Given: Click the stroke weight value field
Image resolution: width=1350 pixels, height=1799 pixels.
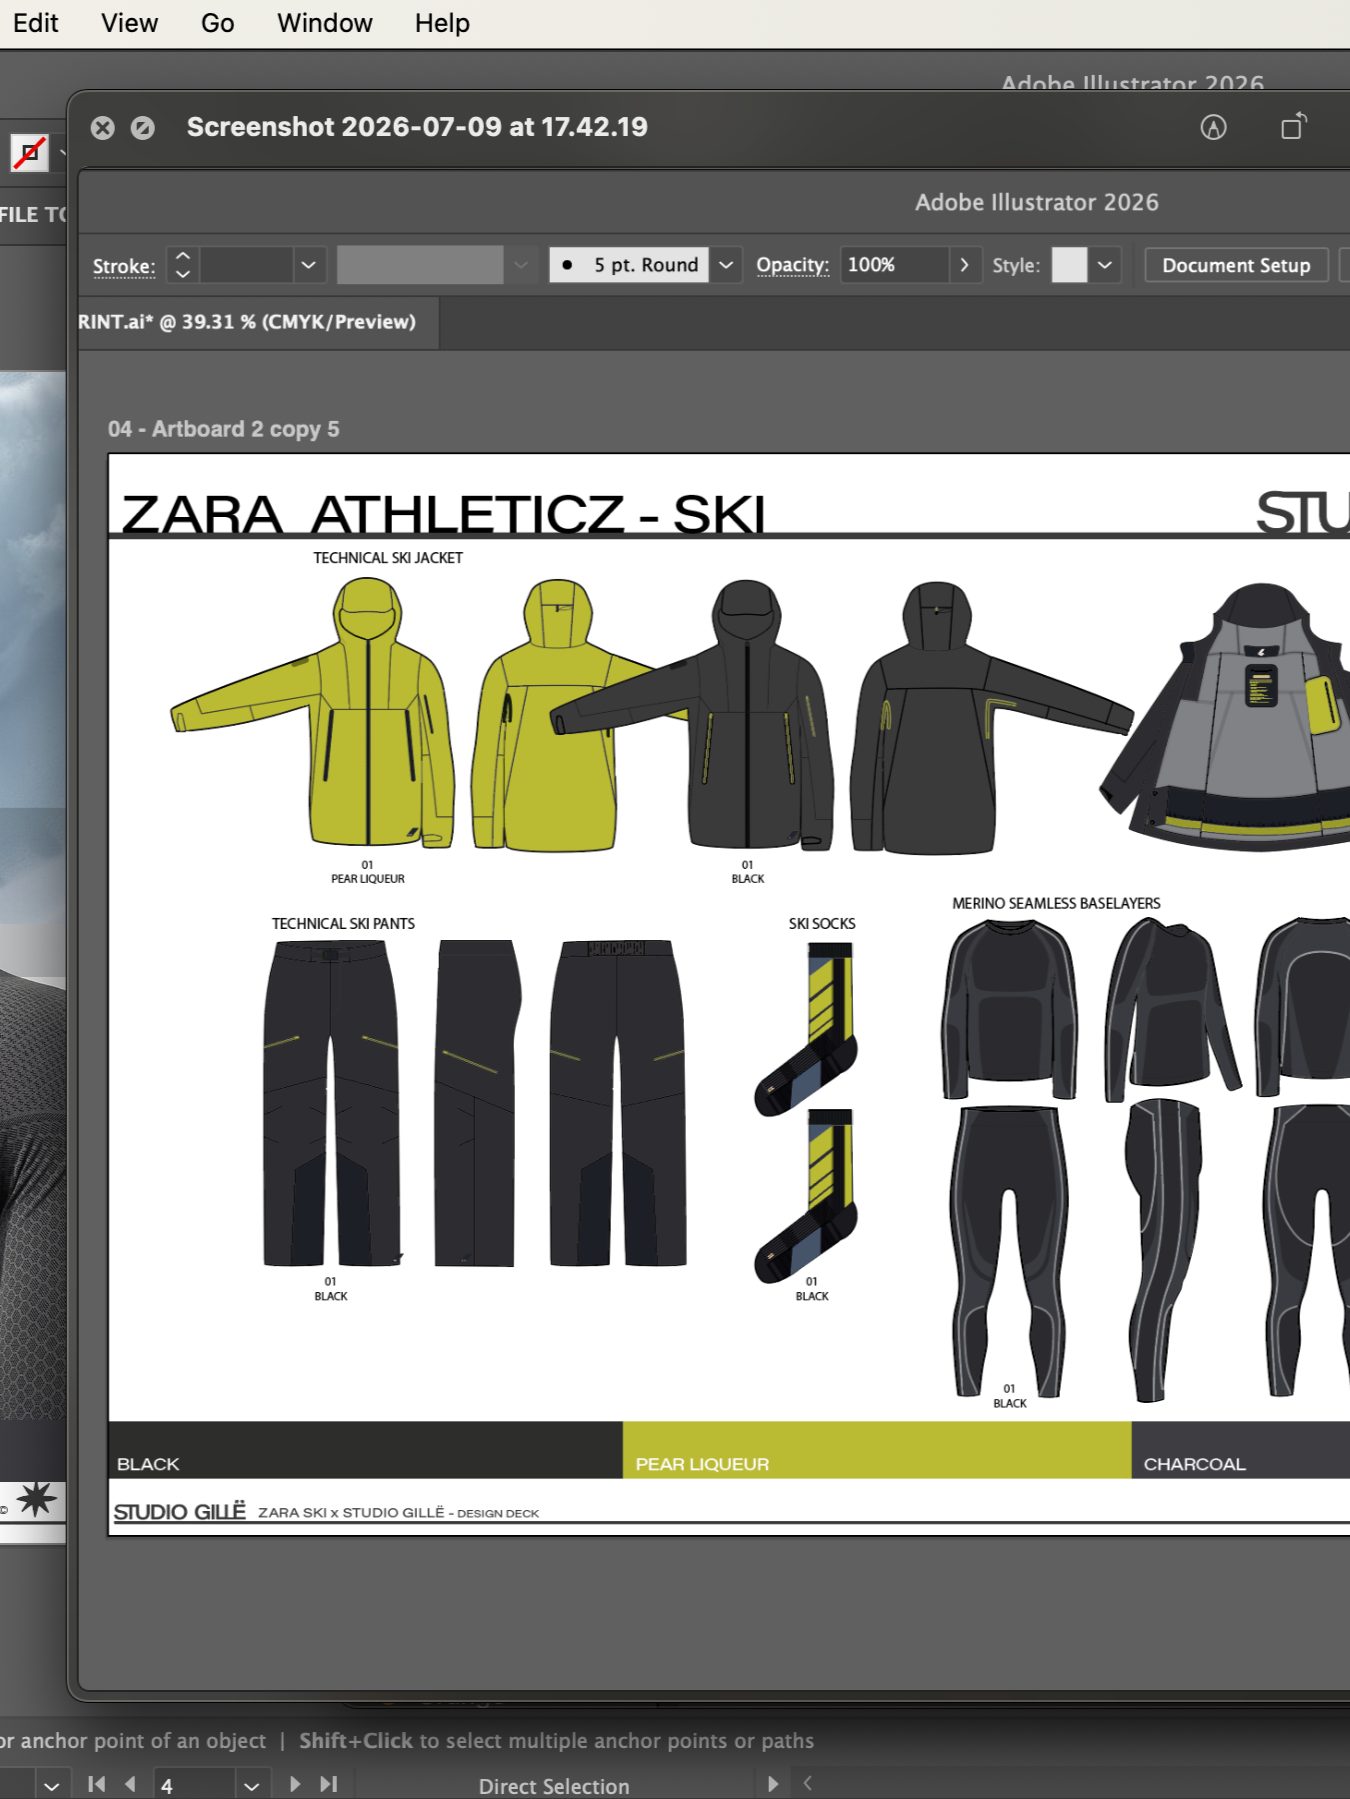Looking at the screenshot, I should point(247,265).
